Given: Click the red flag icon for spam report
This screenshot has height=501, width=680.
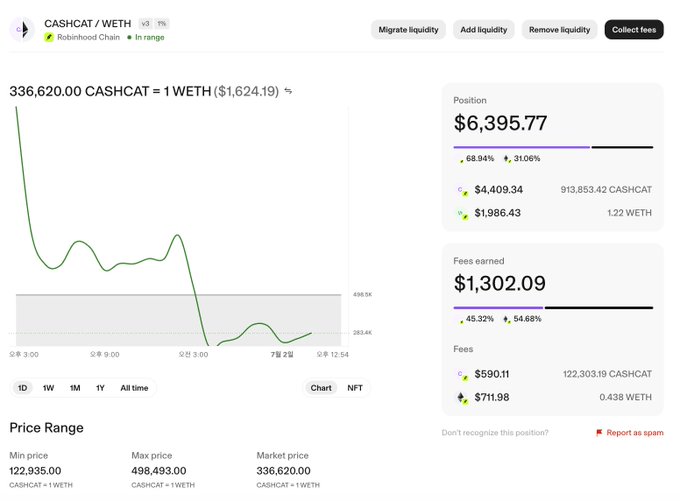Looking at the screenshot, I should 599,432.
